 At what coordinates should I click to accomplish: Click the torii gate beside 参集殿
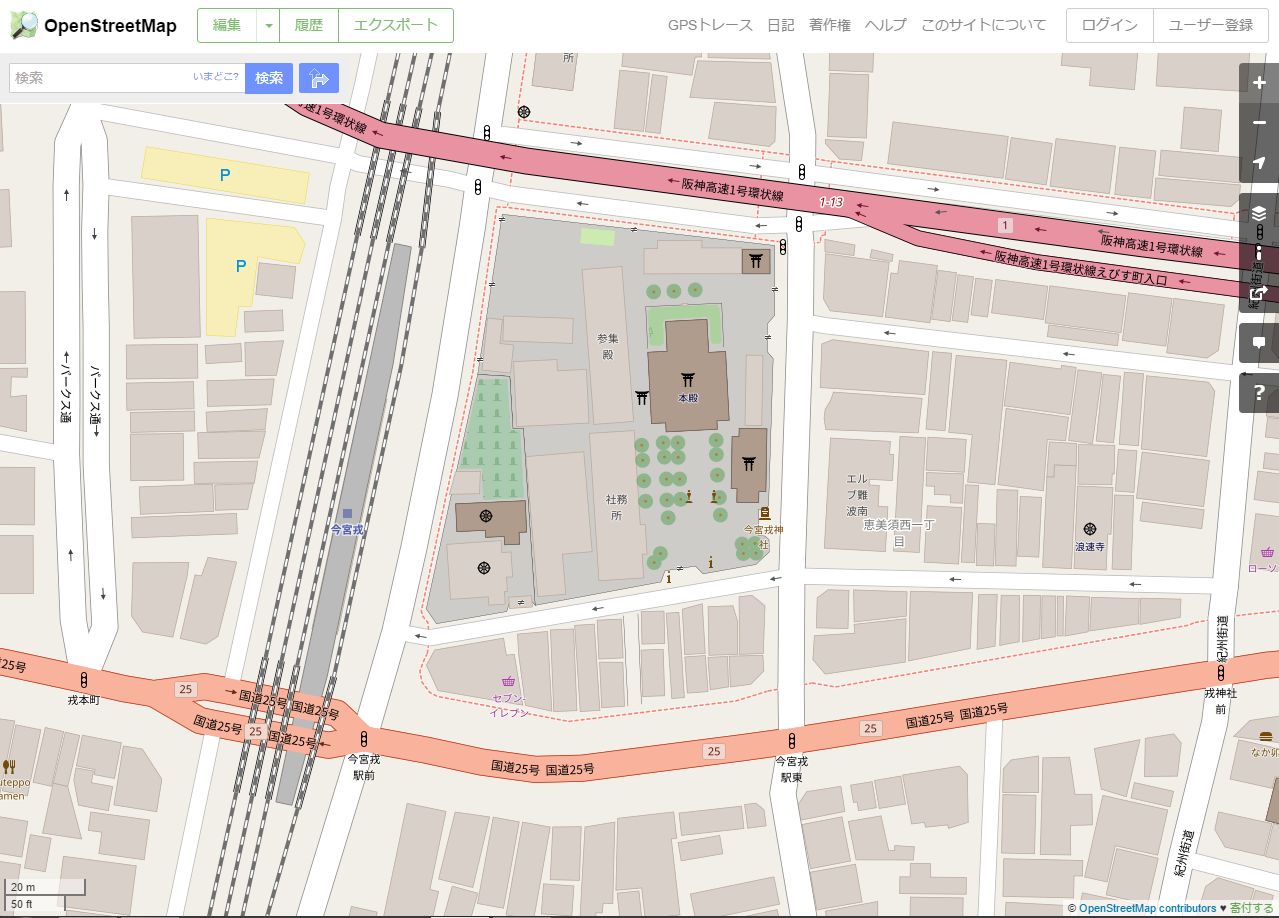point(643,398)
